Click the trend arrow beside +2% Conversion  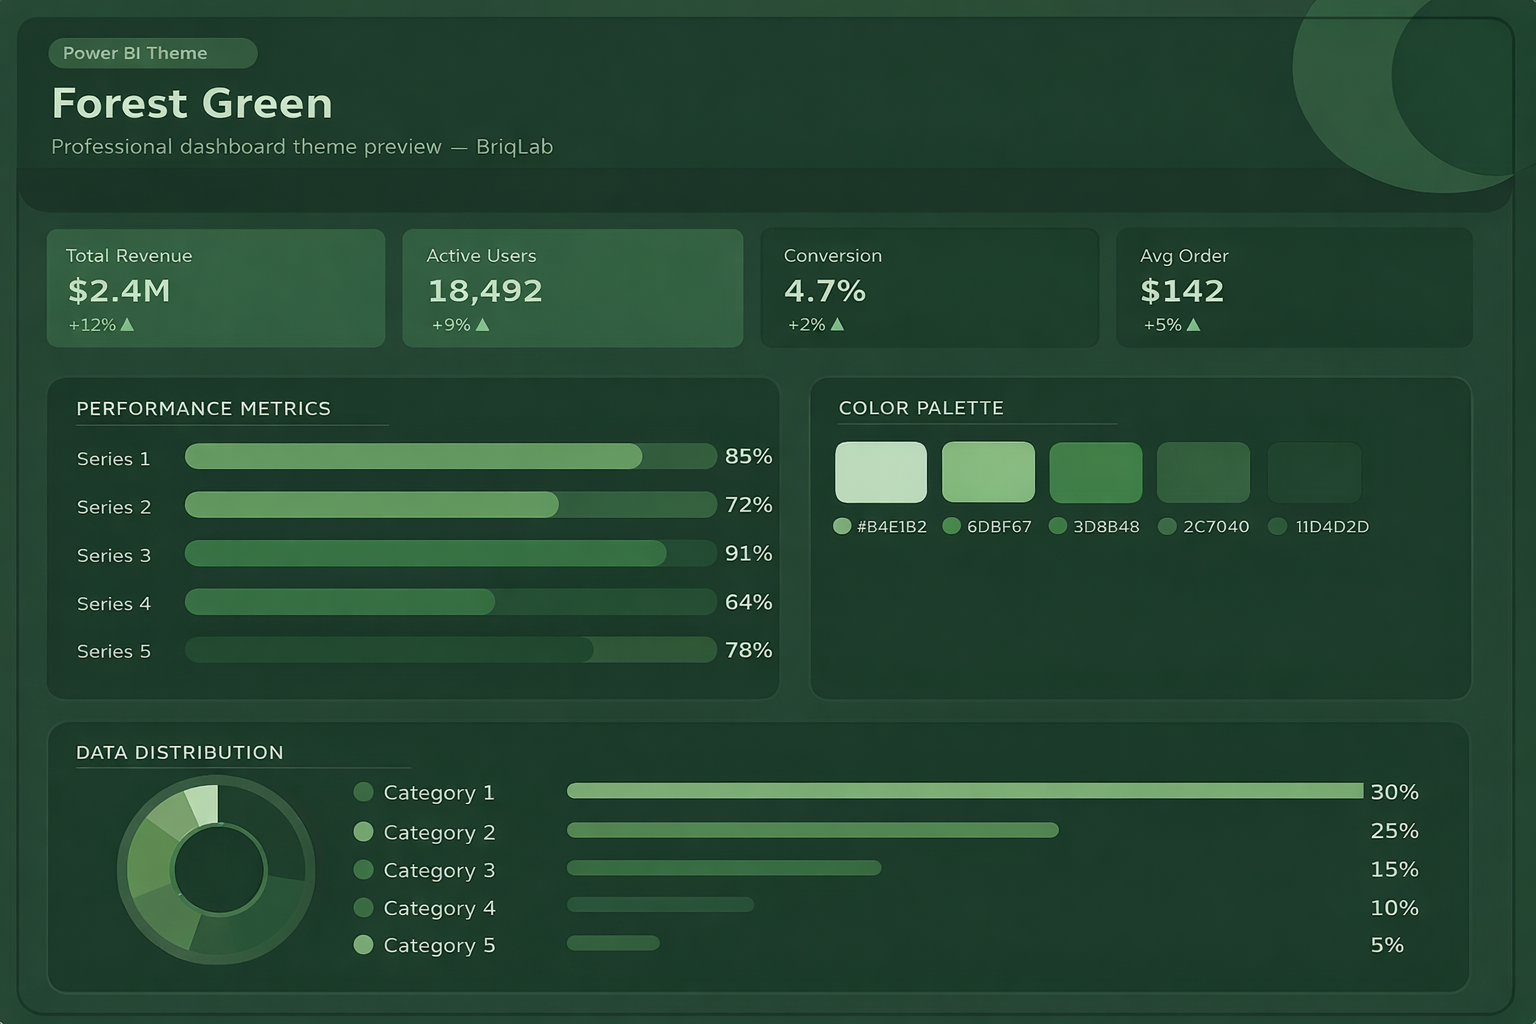(x=837, y=325)
